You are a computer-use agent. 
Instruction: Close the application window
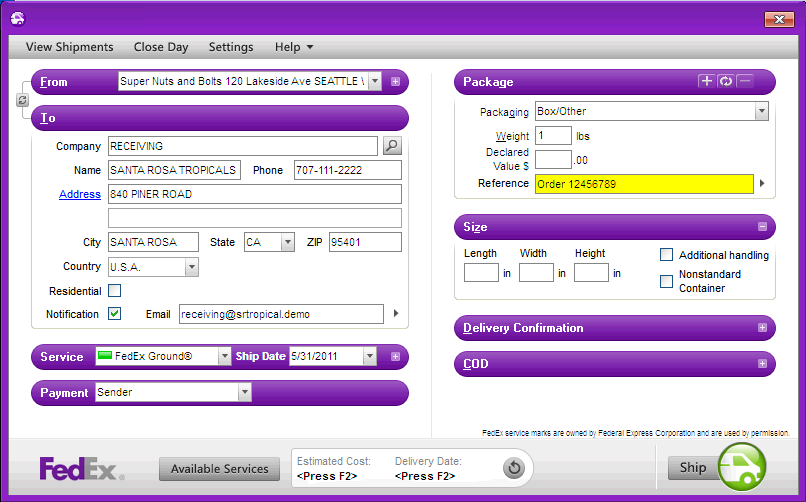[779, 20]
